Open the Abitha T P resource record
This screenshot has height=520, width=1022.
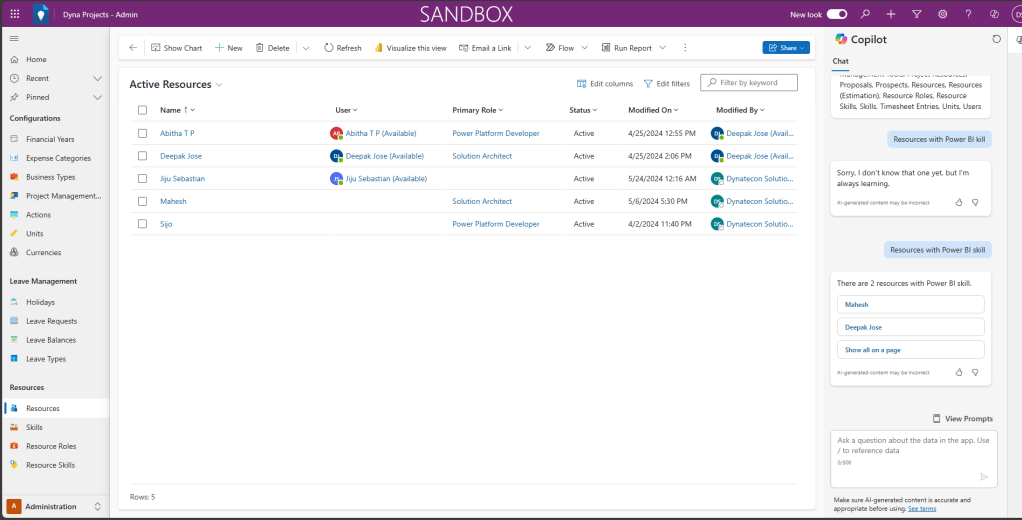[x=177, y=133]
